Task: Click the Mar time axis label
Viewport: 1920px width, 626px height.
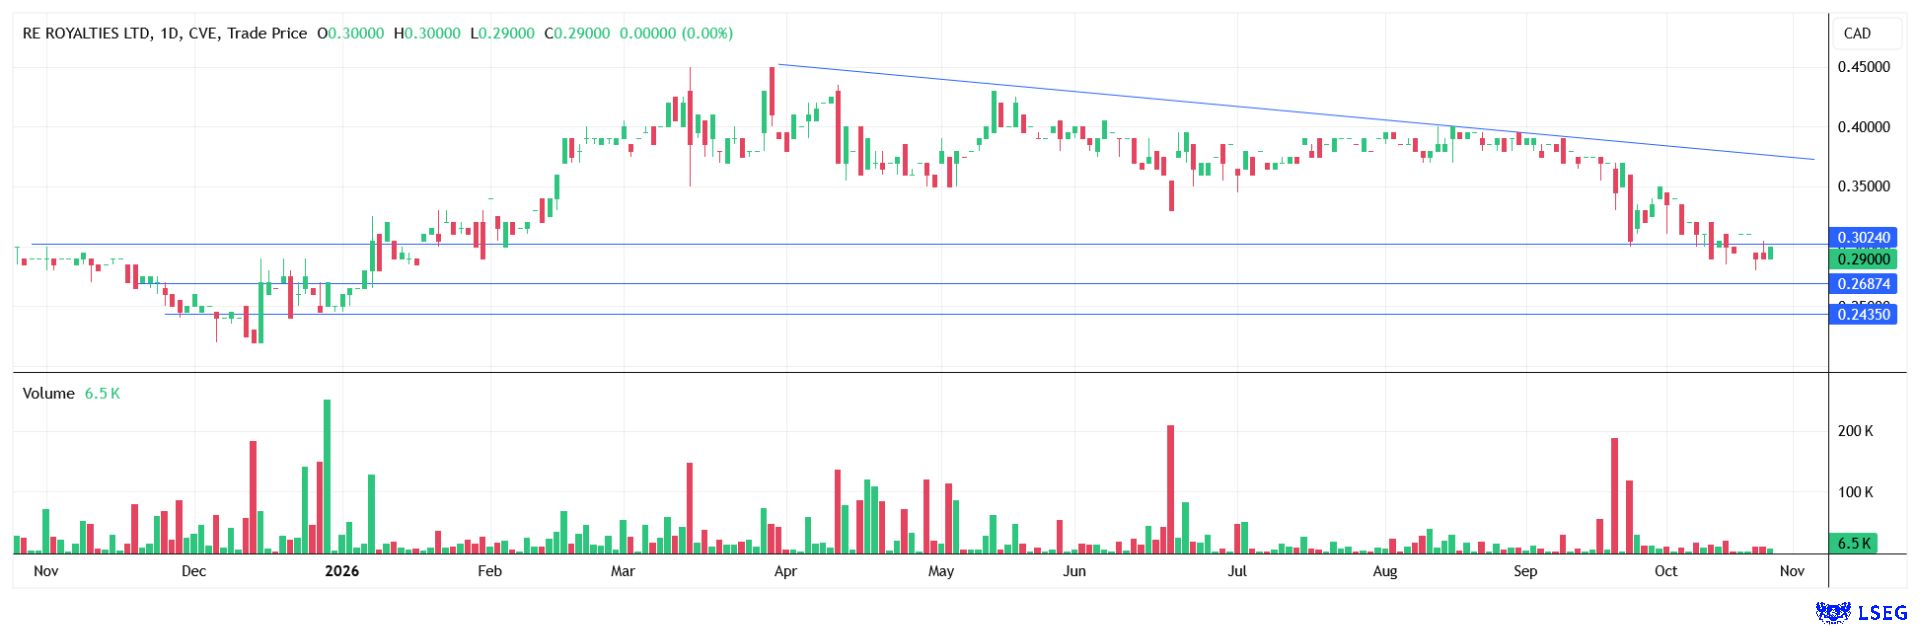Action: point(622,571)
